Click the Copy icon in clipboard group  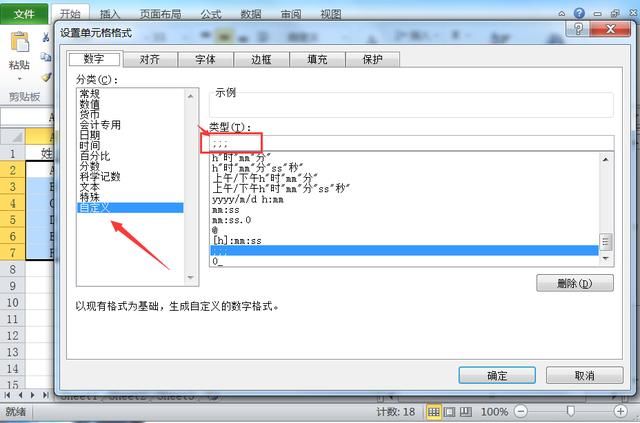(x=46, y=57)
